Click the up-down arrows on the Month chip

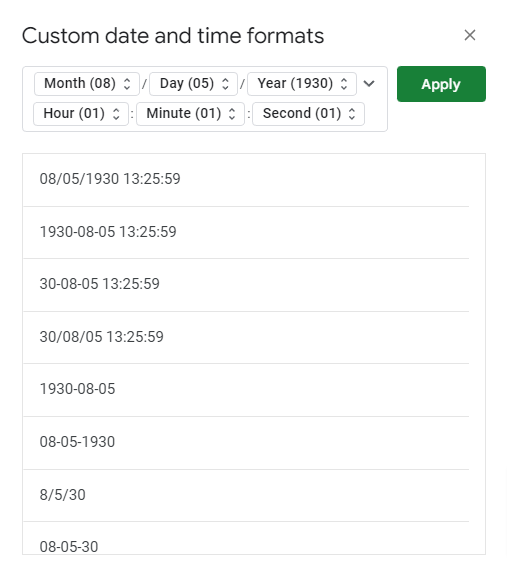(x=127, y=84)
